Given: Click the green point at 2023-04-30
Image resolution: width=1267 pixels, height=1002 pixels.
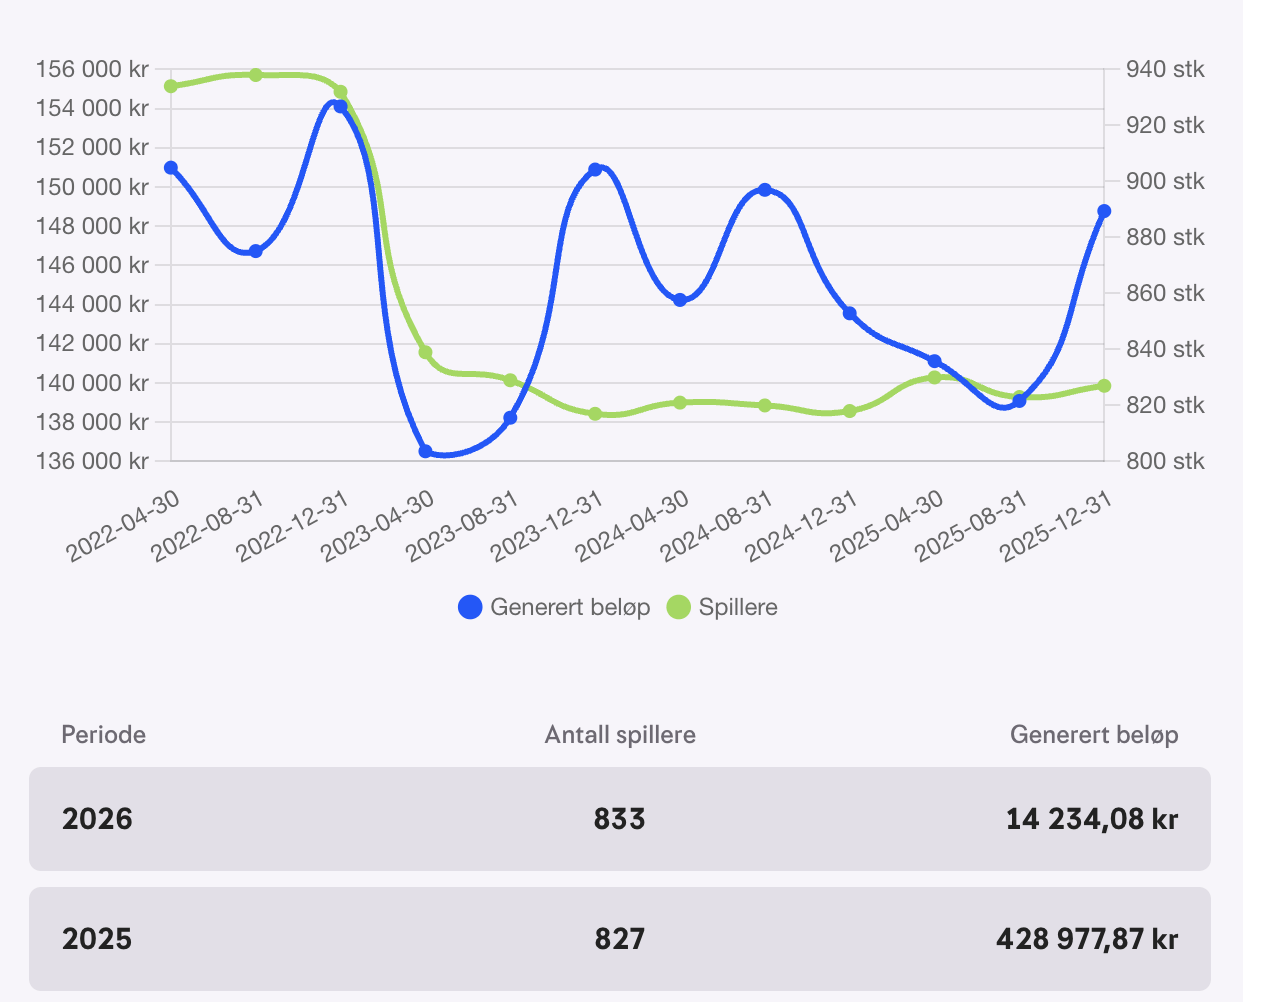Looking at the screenshot, I should point(426,353).
